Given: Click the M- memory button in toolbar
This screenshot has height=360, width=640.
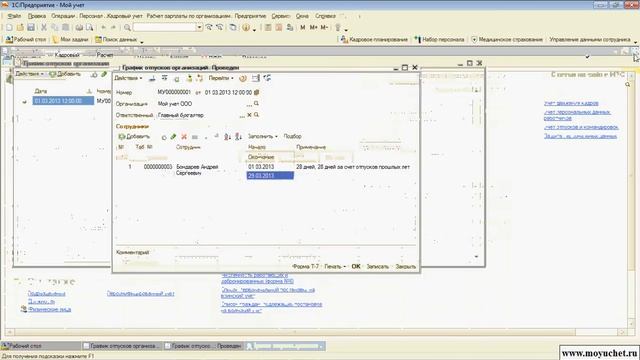Looking at the screenshot, I should click(324, 27).
